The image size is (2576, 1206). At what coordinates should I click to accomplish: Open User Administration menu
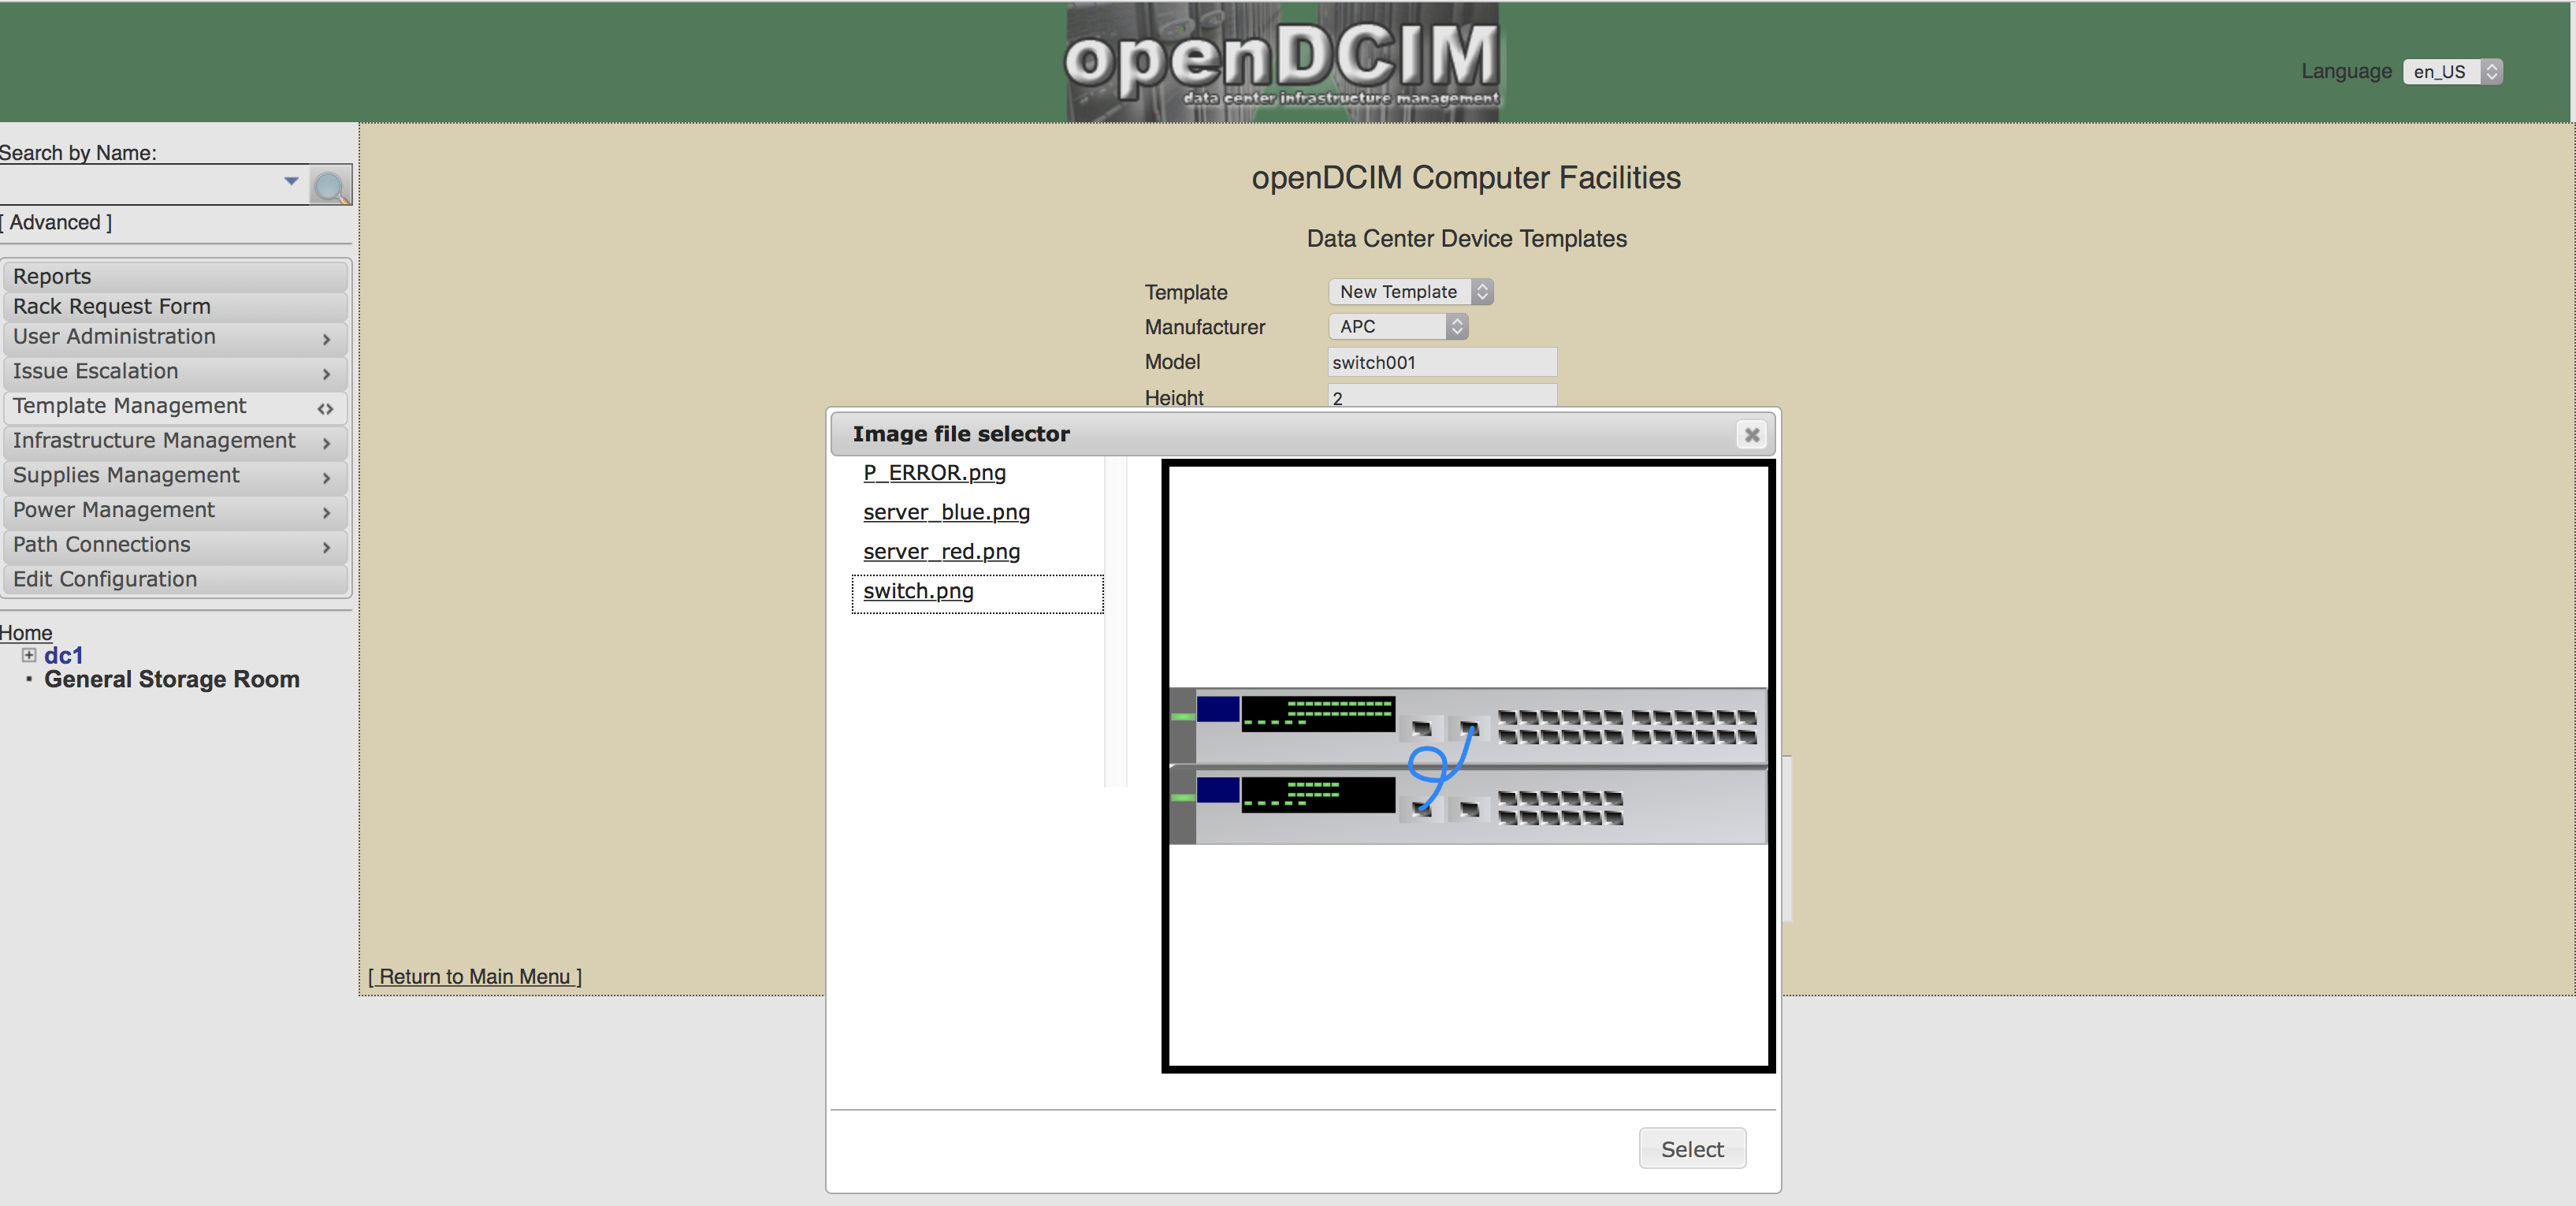pos(175,337)
